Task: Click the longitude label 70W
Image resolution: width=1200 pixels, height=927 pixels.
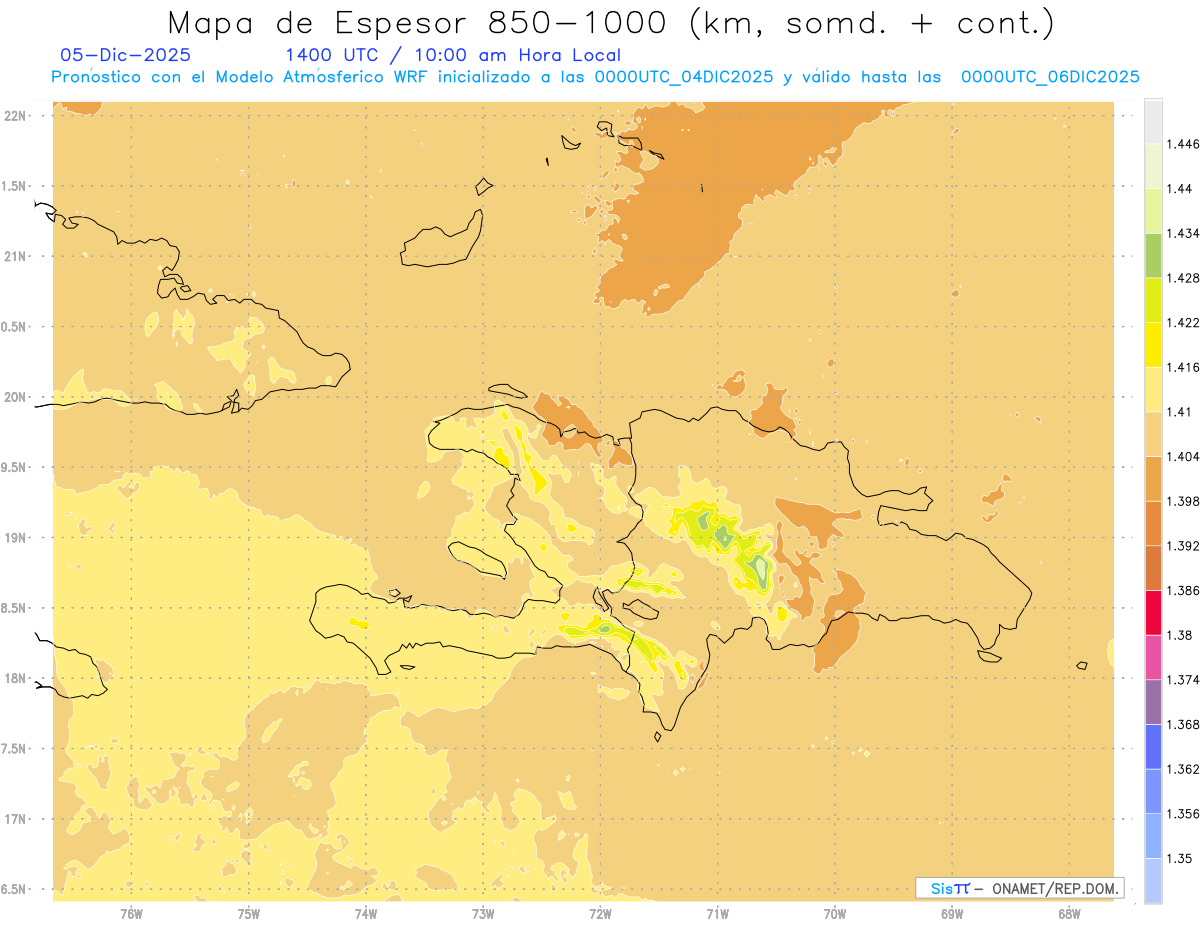Action: (835, 913)
